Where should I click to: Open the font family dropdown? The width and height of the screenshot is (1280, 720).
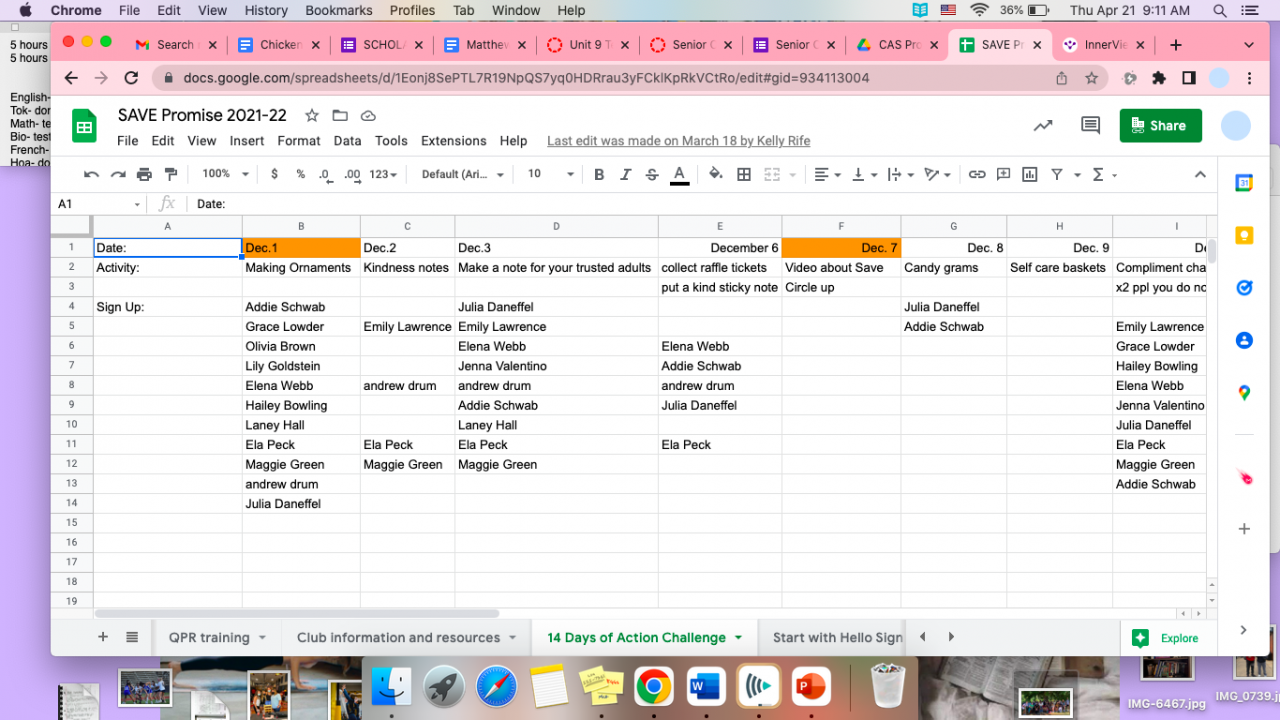462,174
